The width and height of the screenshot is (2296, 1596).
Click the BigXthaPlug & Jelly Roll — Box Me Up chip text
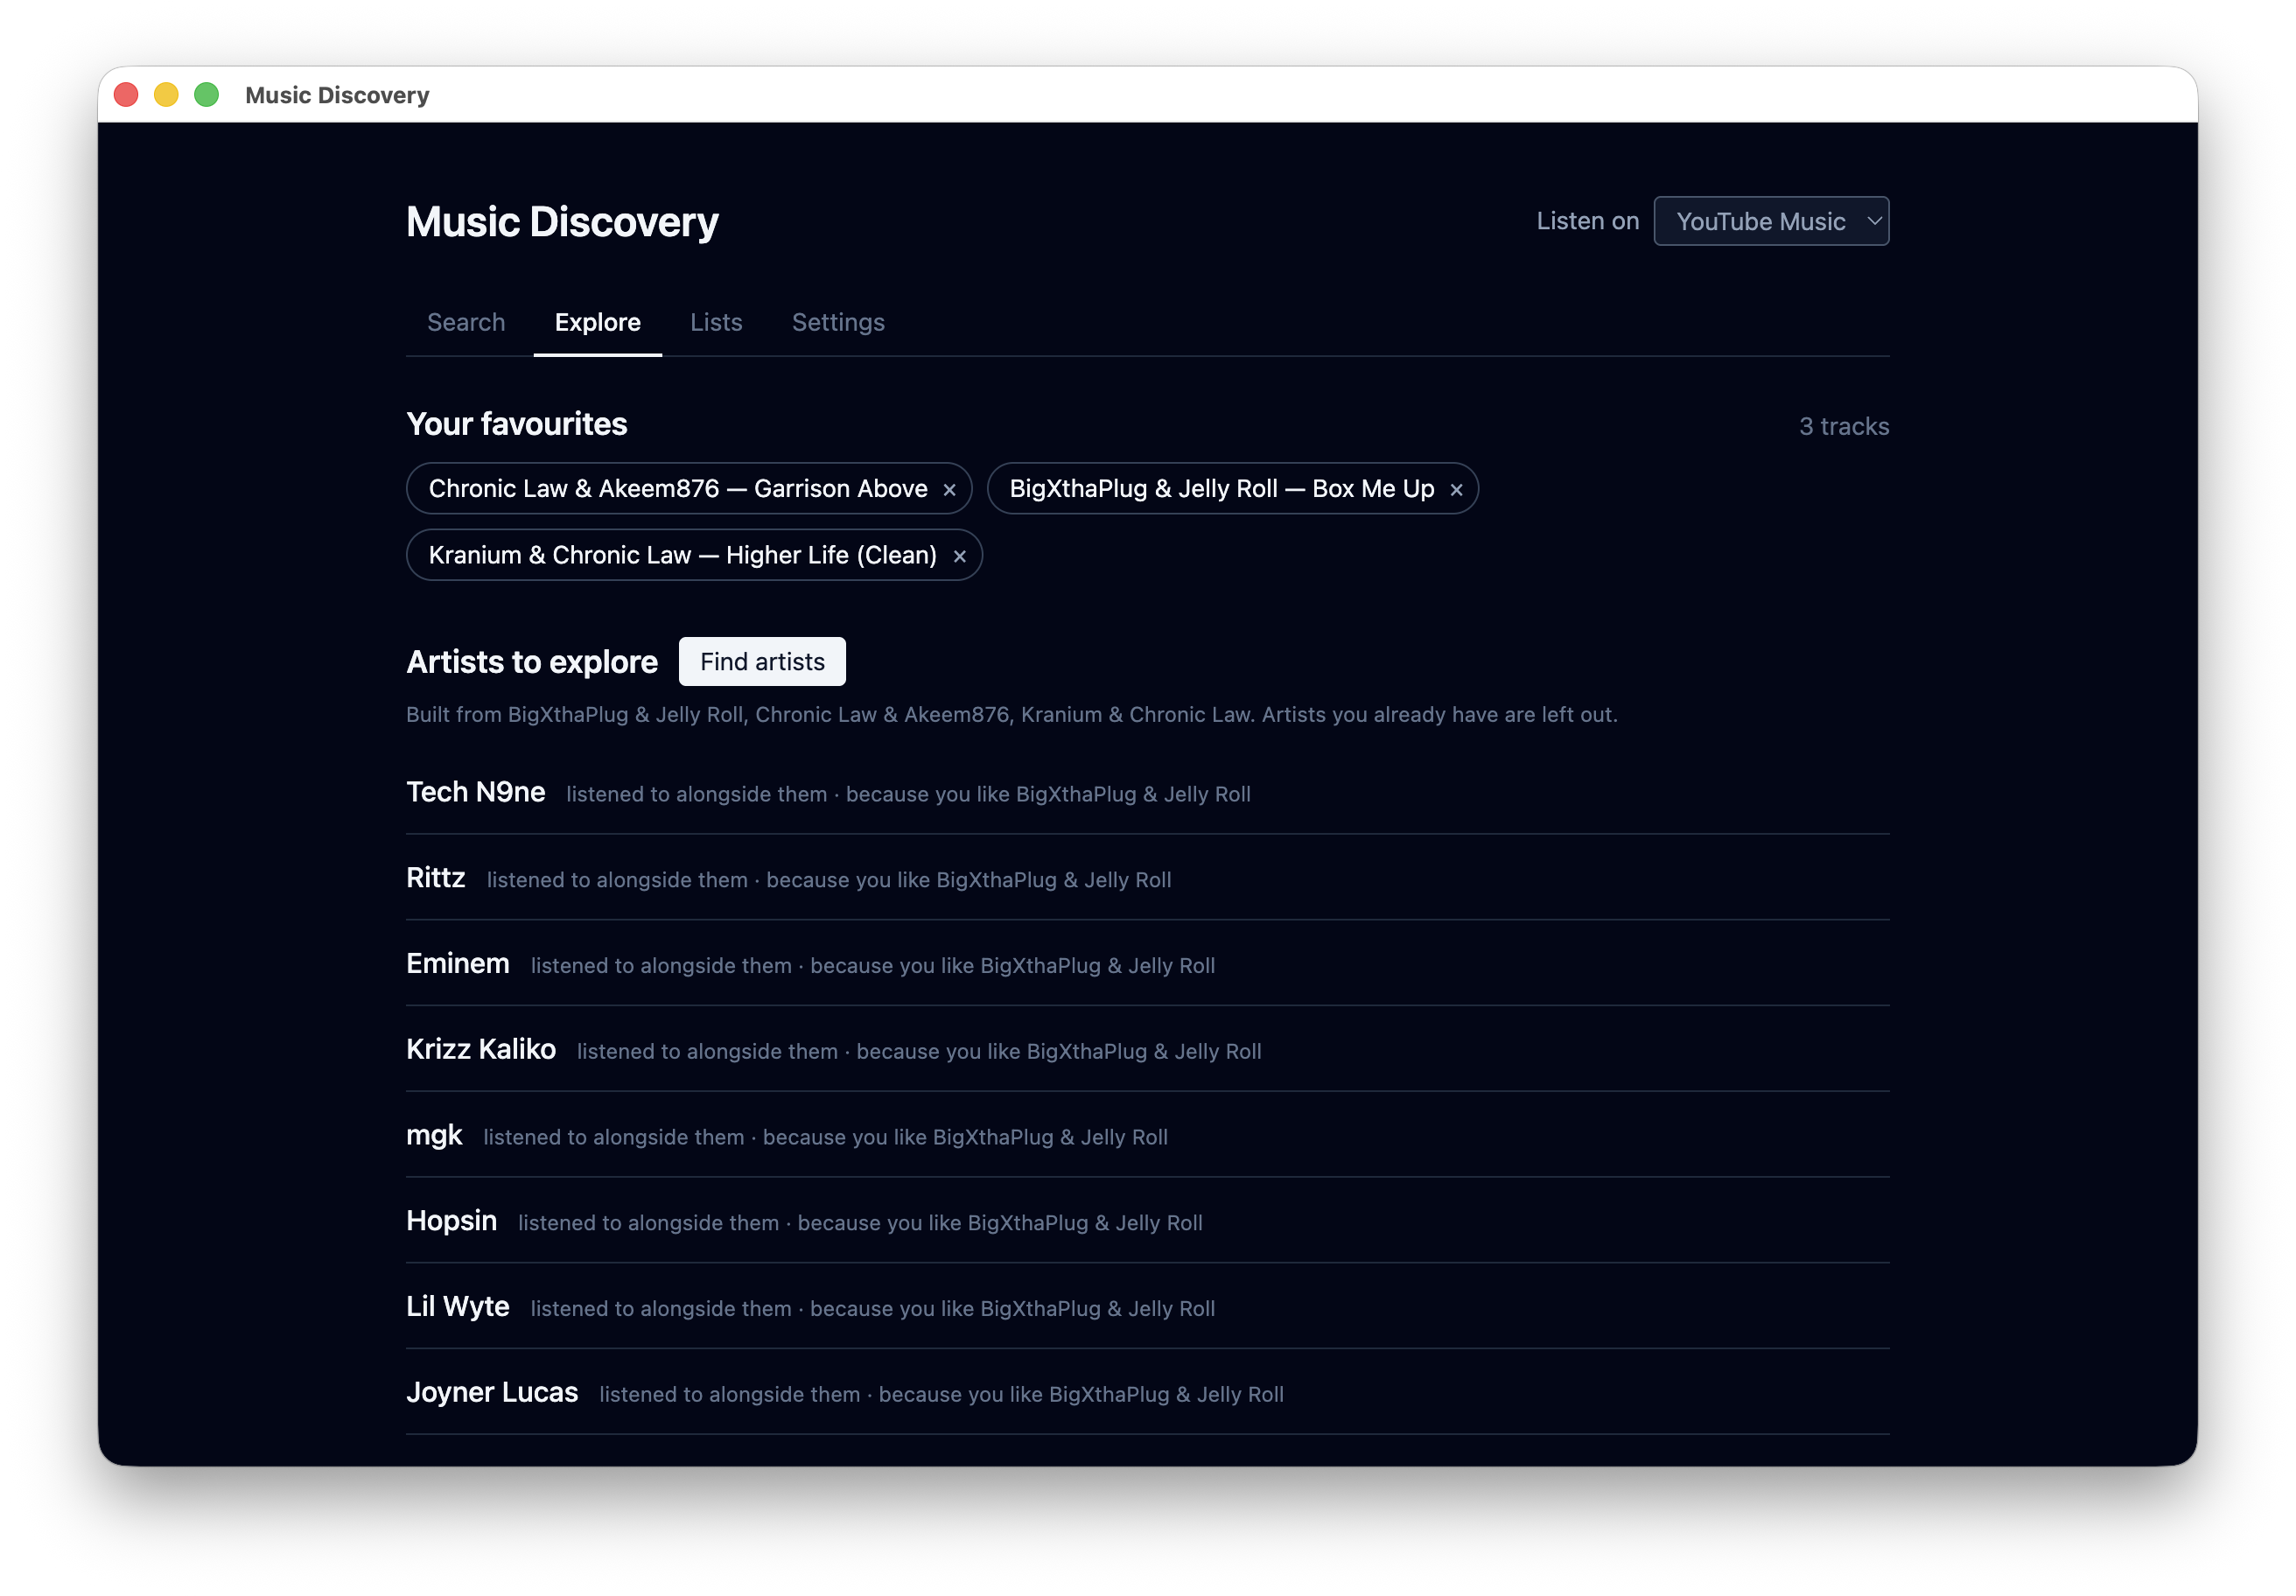point(1221,489)
